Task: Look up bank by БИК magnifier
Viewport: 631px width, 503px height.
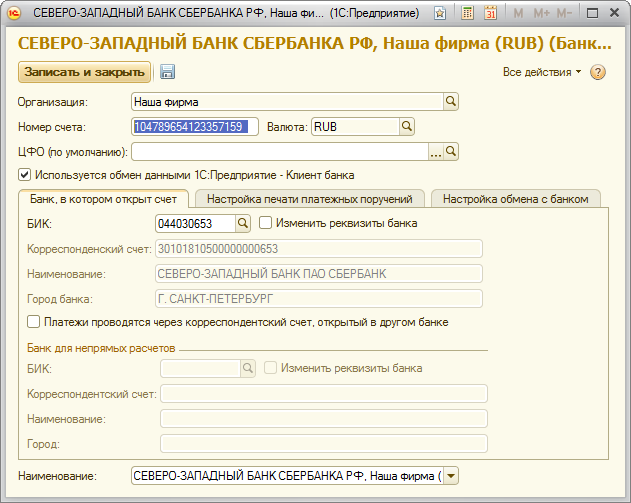Action: pos(243,223)
